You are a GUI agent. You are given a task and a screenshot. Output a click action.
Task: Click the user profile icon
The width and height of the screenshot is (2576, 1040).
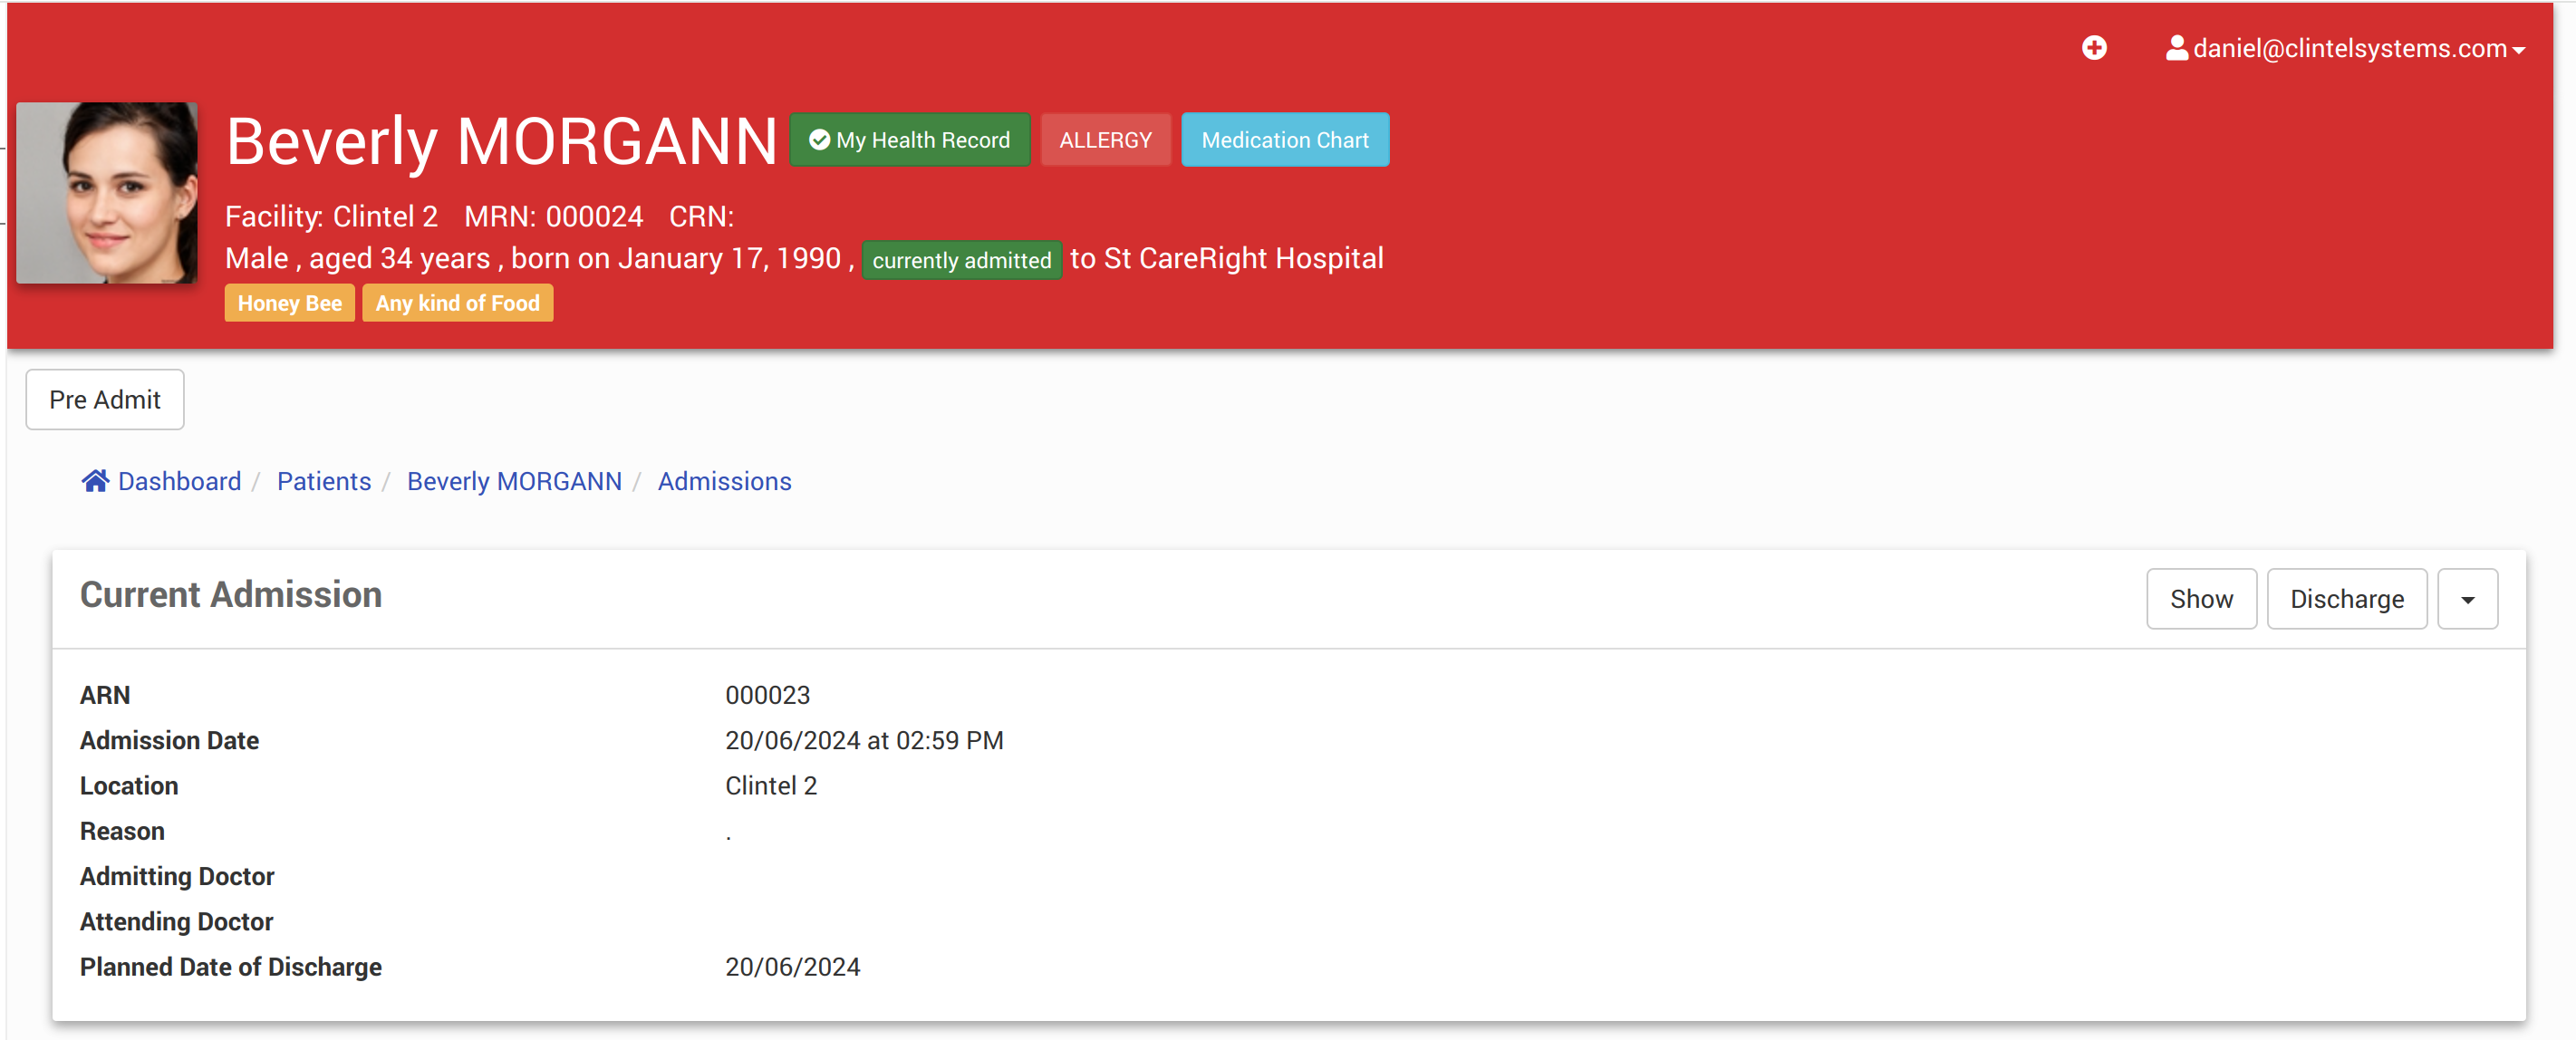2176,48
